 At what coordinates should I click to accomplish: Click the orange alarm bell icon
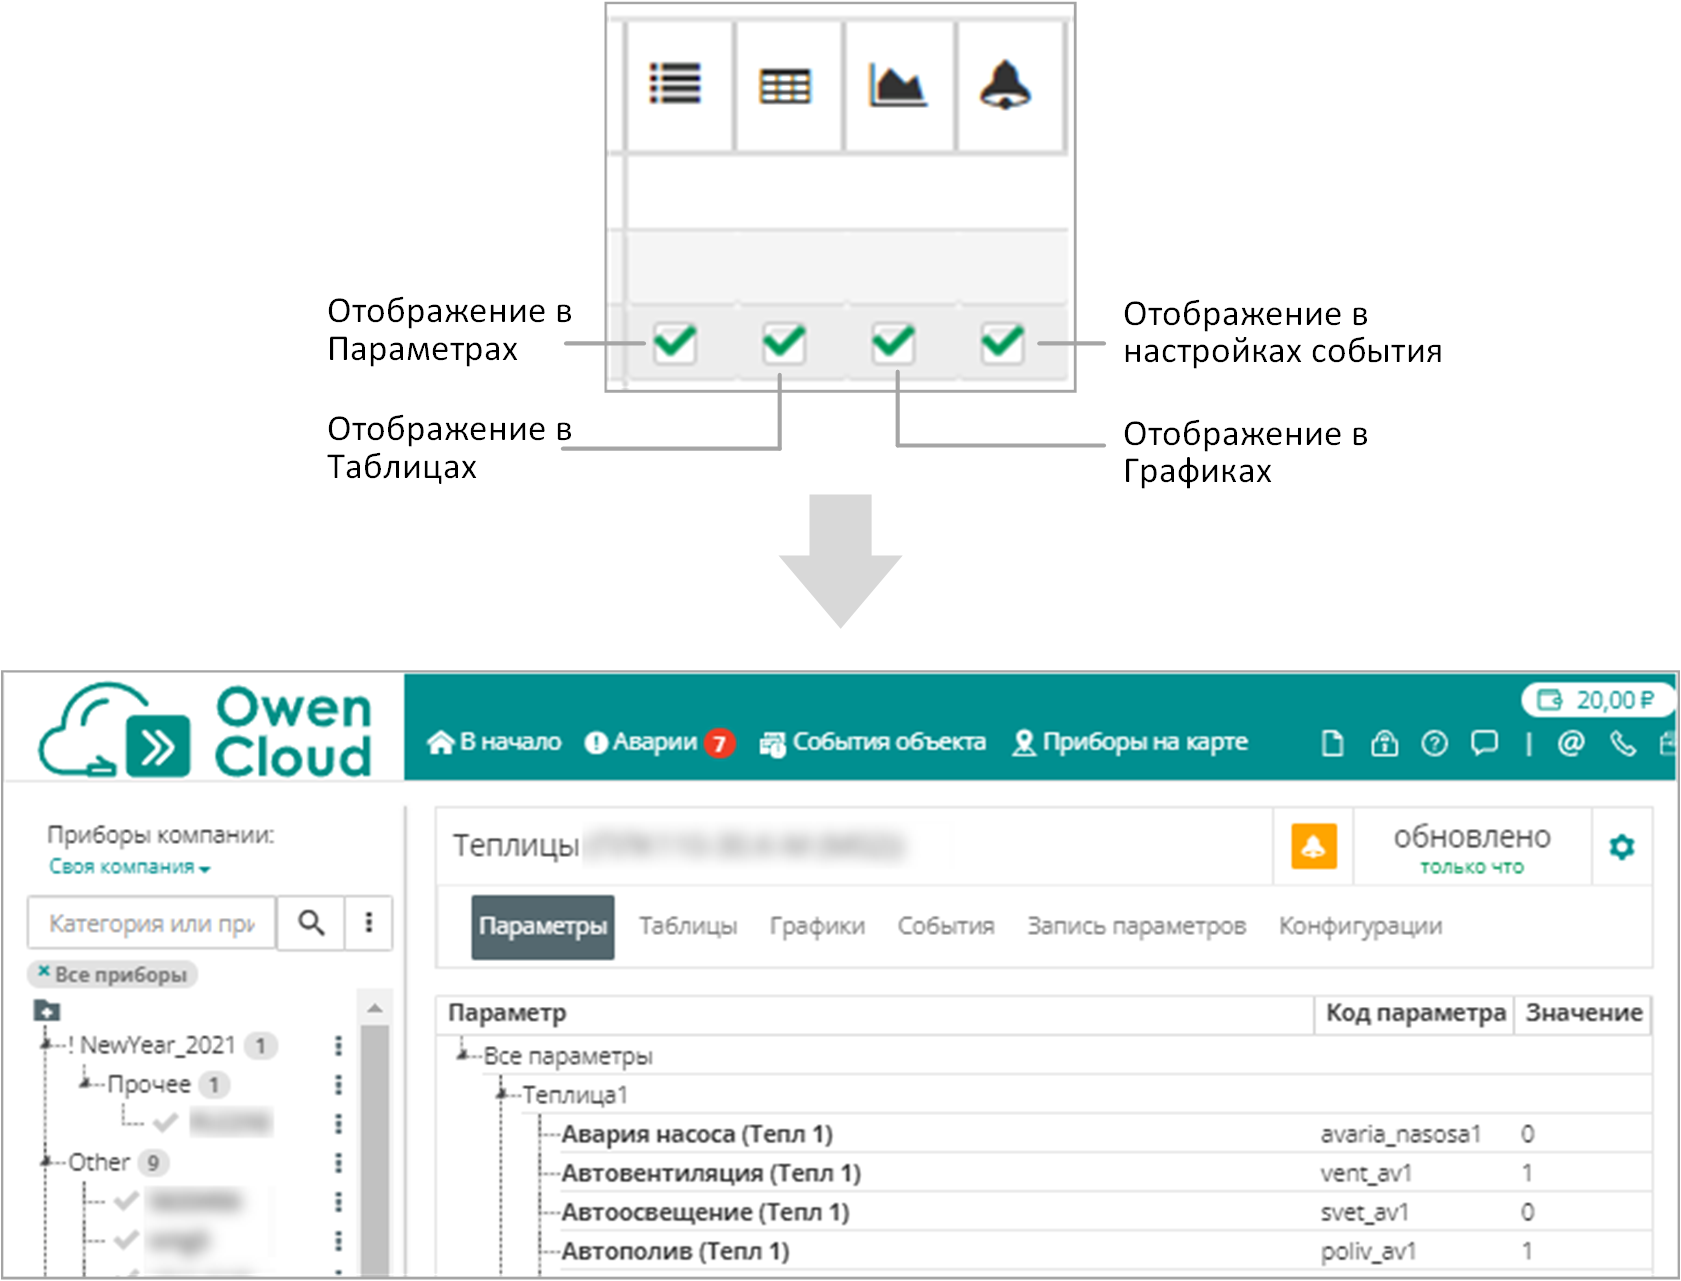click(1313, 847)
